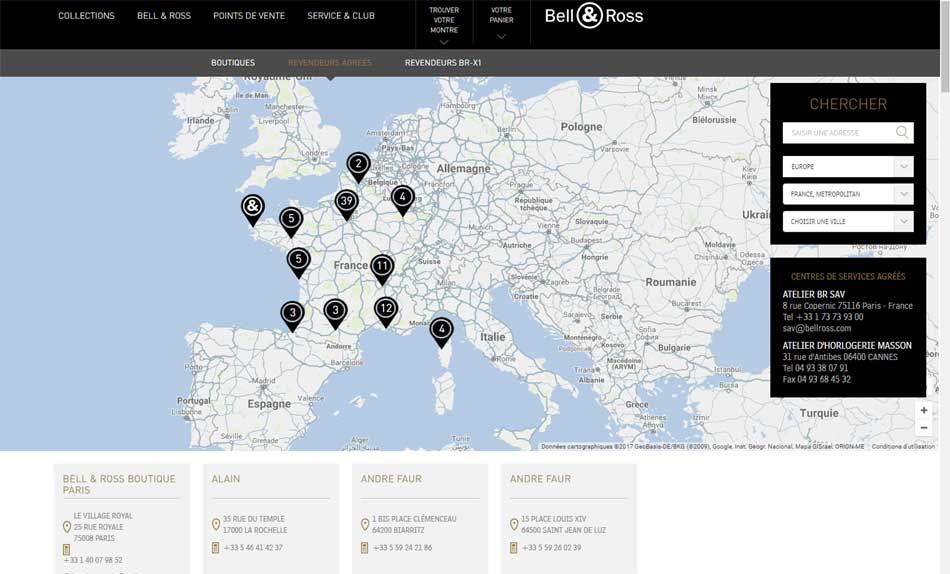
Task: Click the sav@bellross.com email link
Action: (x=817, y=328)
